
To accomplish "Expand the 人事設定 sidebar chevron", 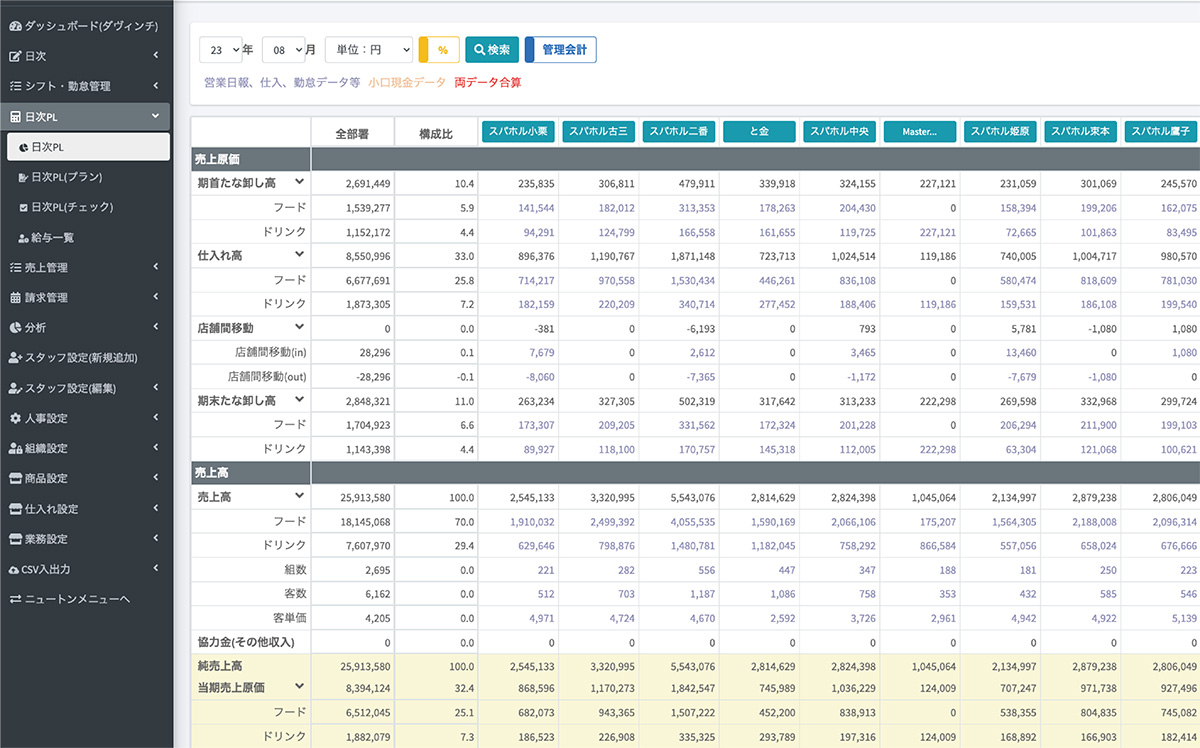I will 156,418.
